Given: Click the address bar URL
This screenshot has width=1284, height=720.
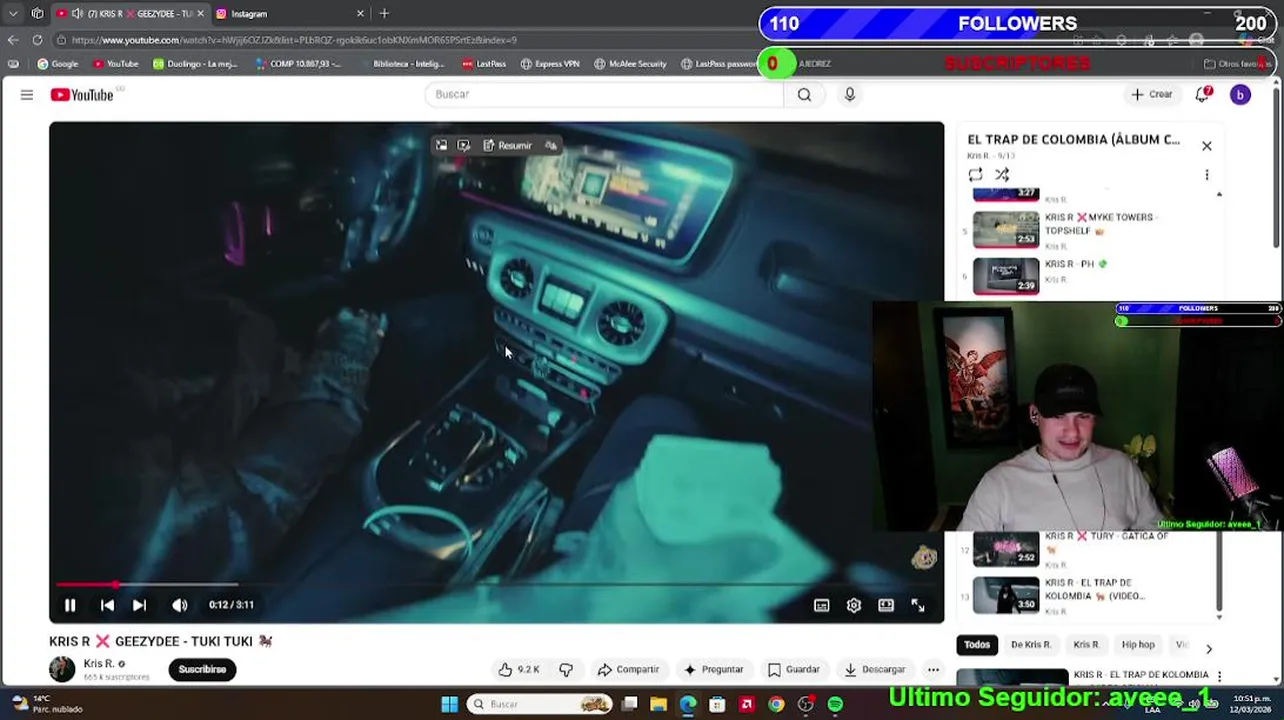Looking at the screenshot, I should point(294,40).
